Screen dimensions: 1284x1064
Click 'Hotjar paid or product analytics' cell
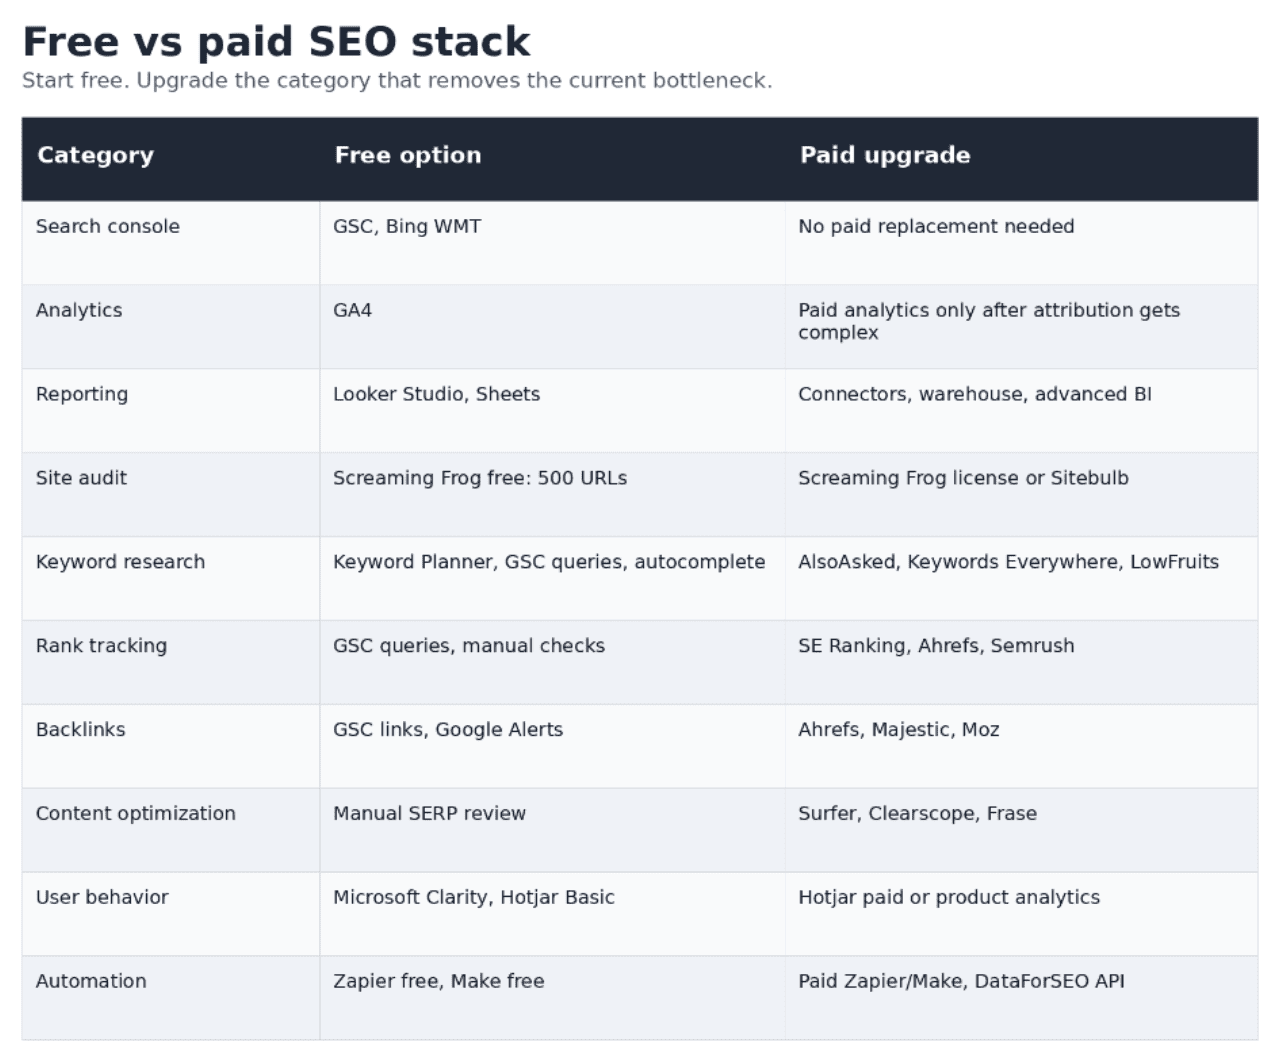coord(1022,915)
